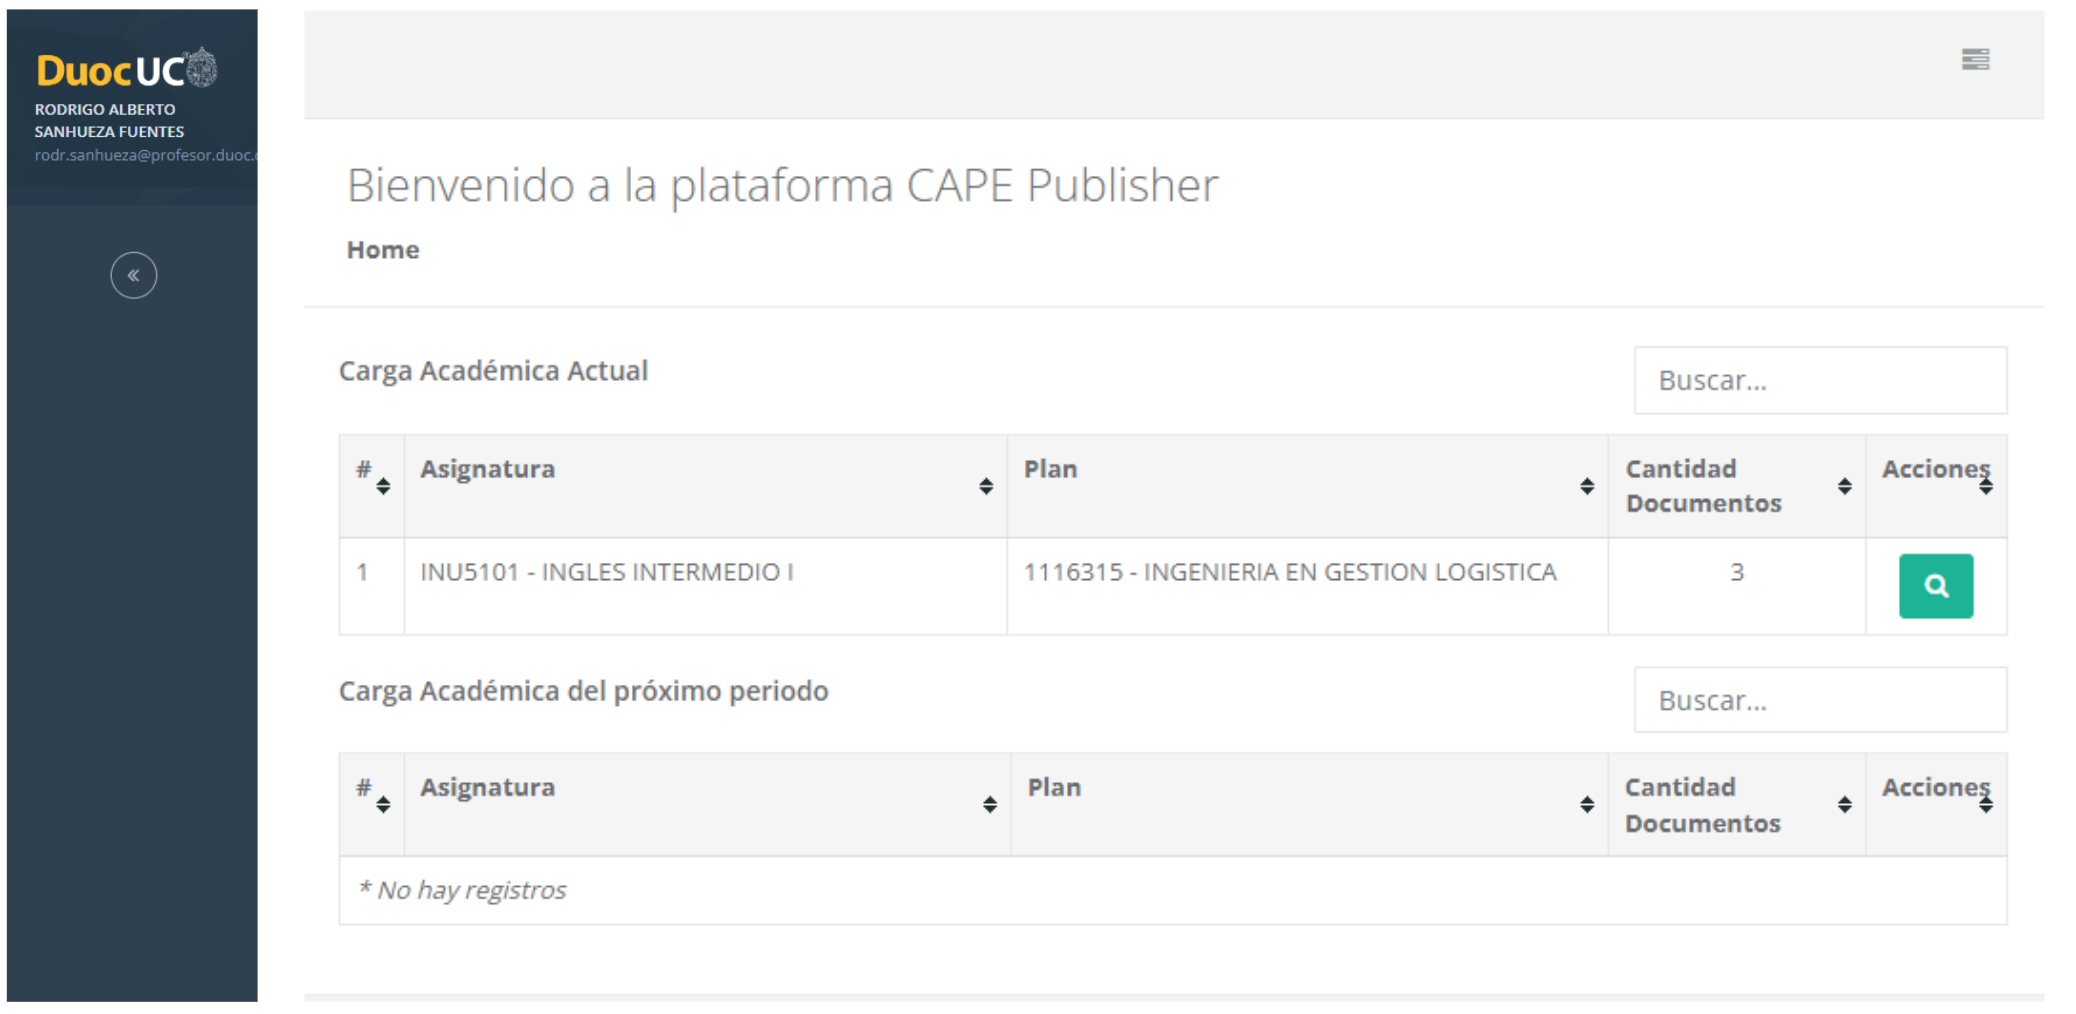Click the 1116315 - INGENIERIA EN GESTION LOGISTICA cell

(1290, 572)
